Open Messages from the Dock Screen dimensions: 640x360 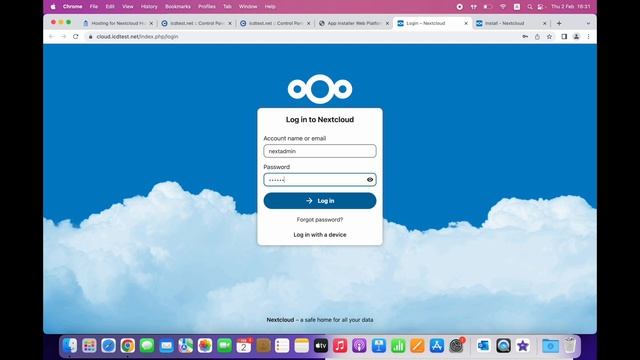click(147, 346)
